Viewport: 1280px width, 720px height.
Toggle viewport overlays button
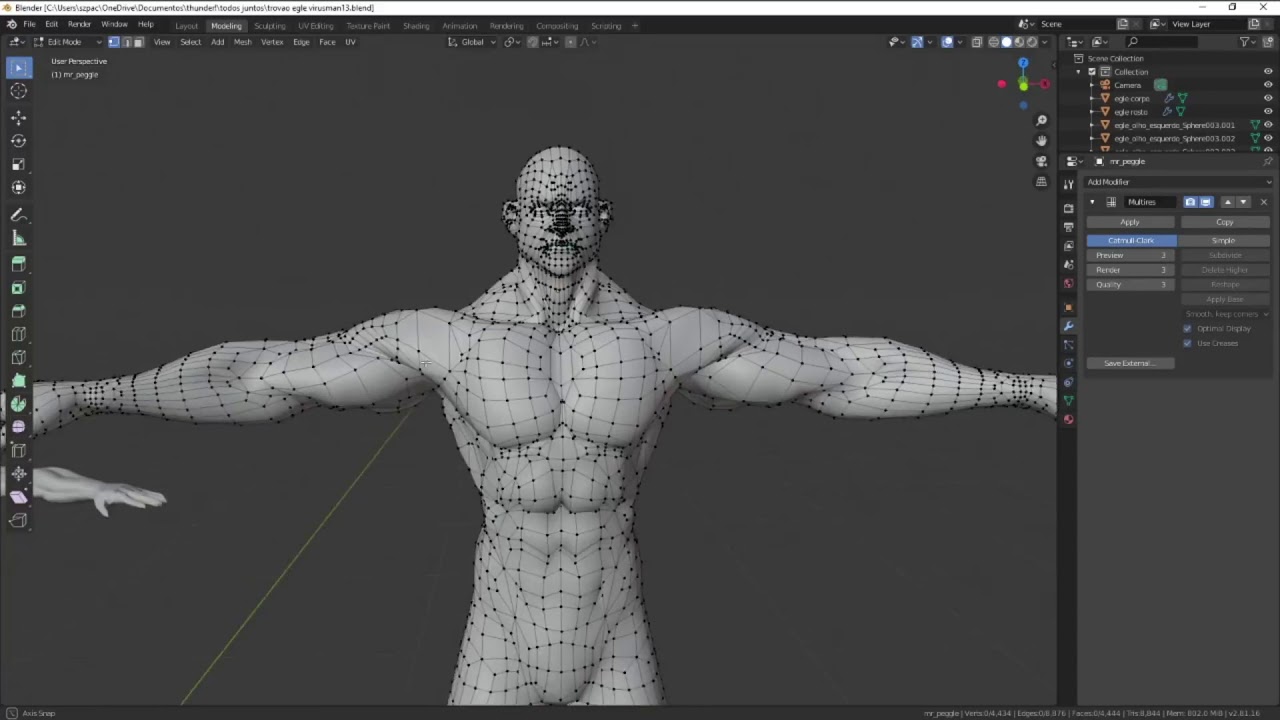coord(947,42)
